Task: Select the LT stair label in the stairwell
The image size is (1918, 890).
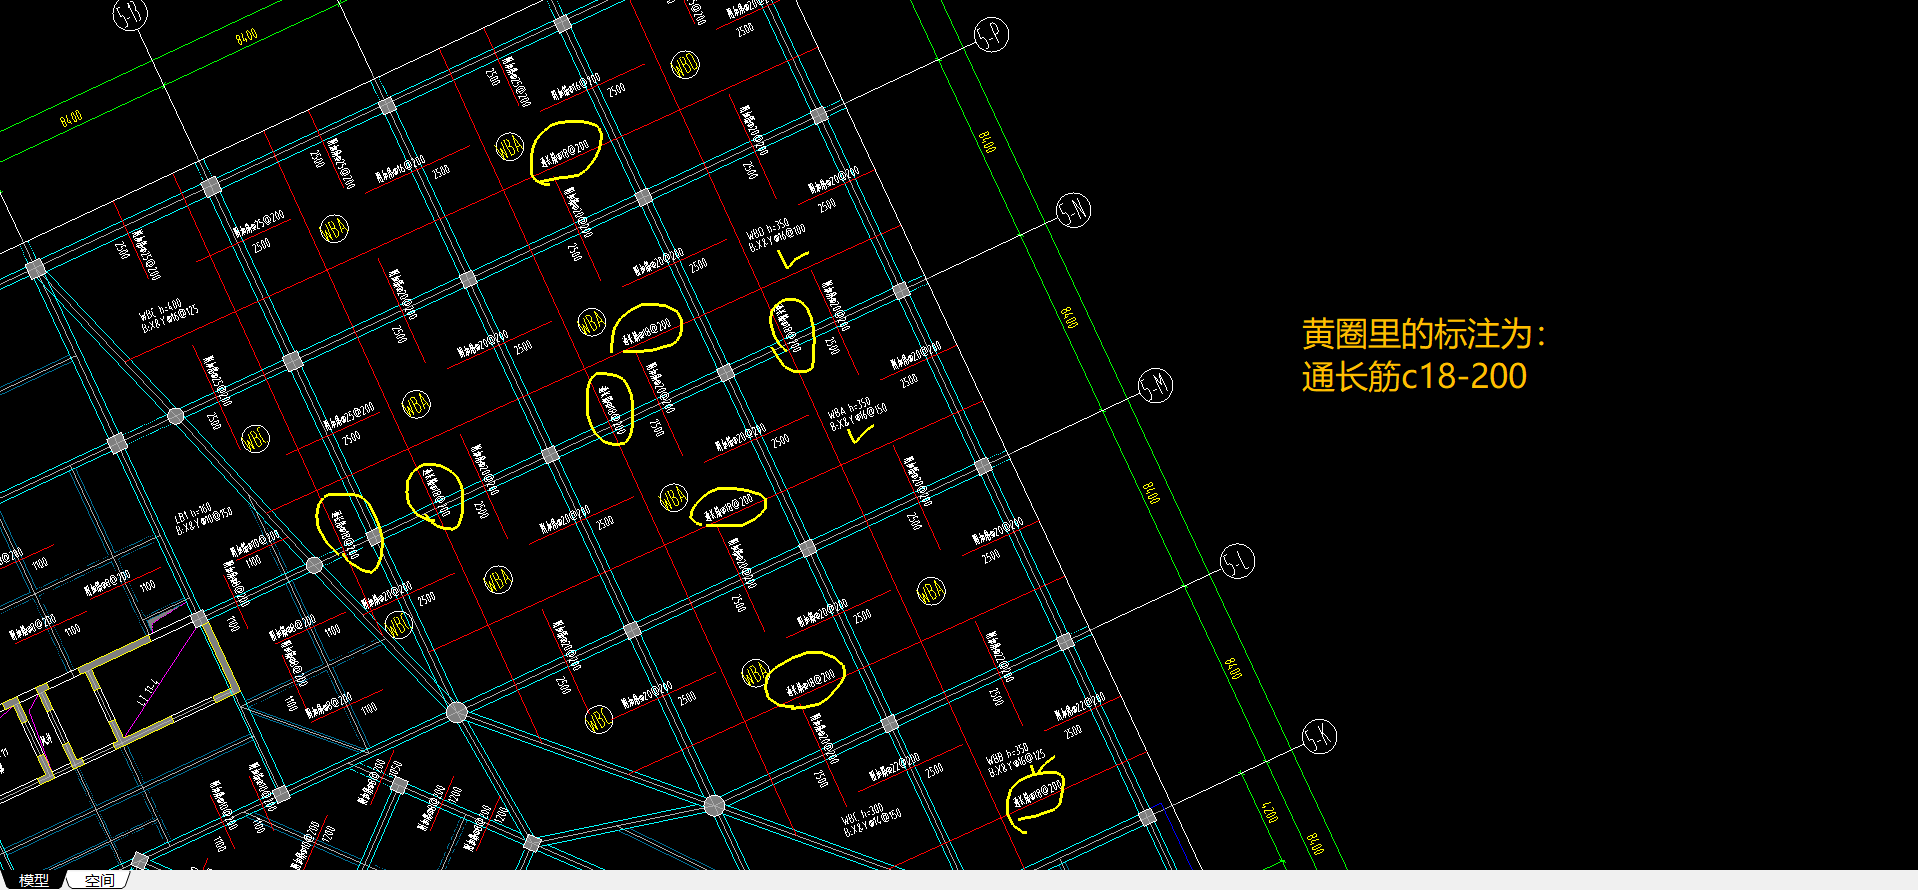Action: click(x=147, y=692)
